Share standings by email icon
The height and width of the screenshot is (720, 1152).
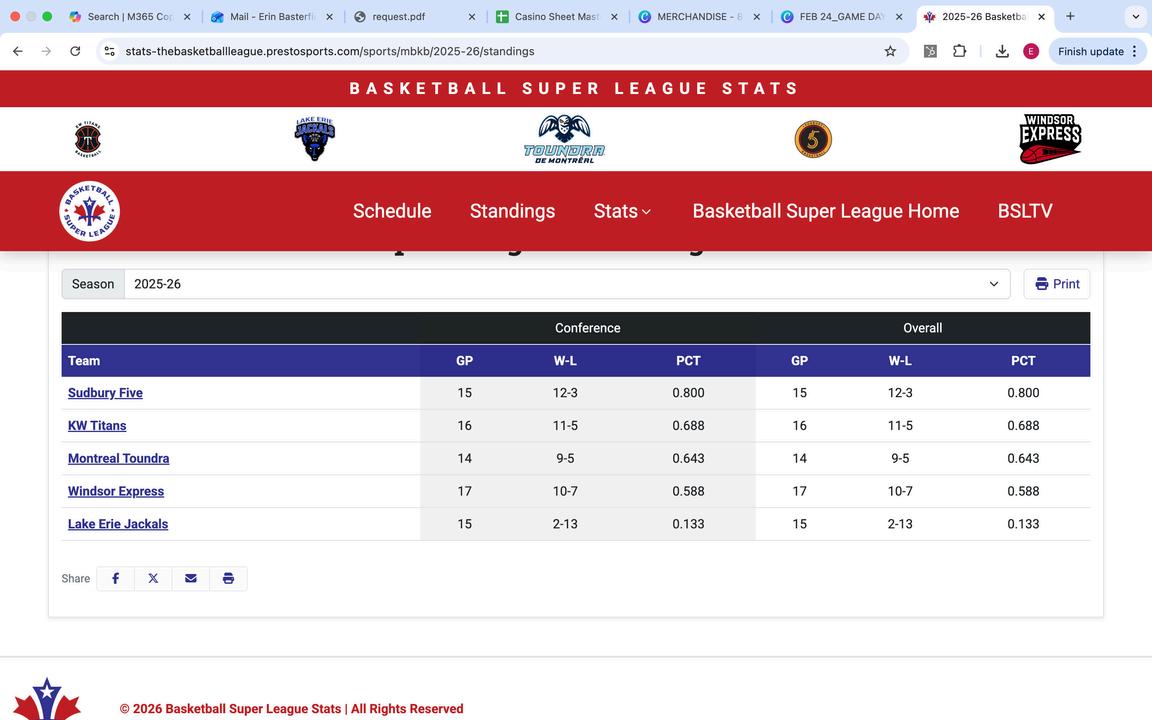tap(191, 578)
